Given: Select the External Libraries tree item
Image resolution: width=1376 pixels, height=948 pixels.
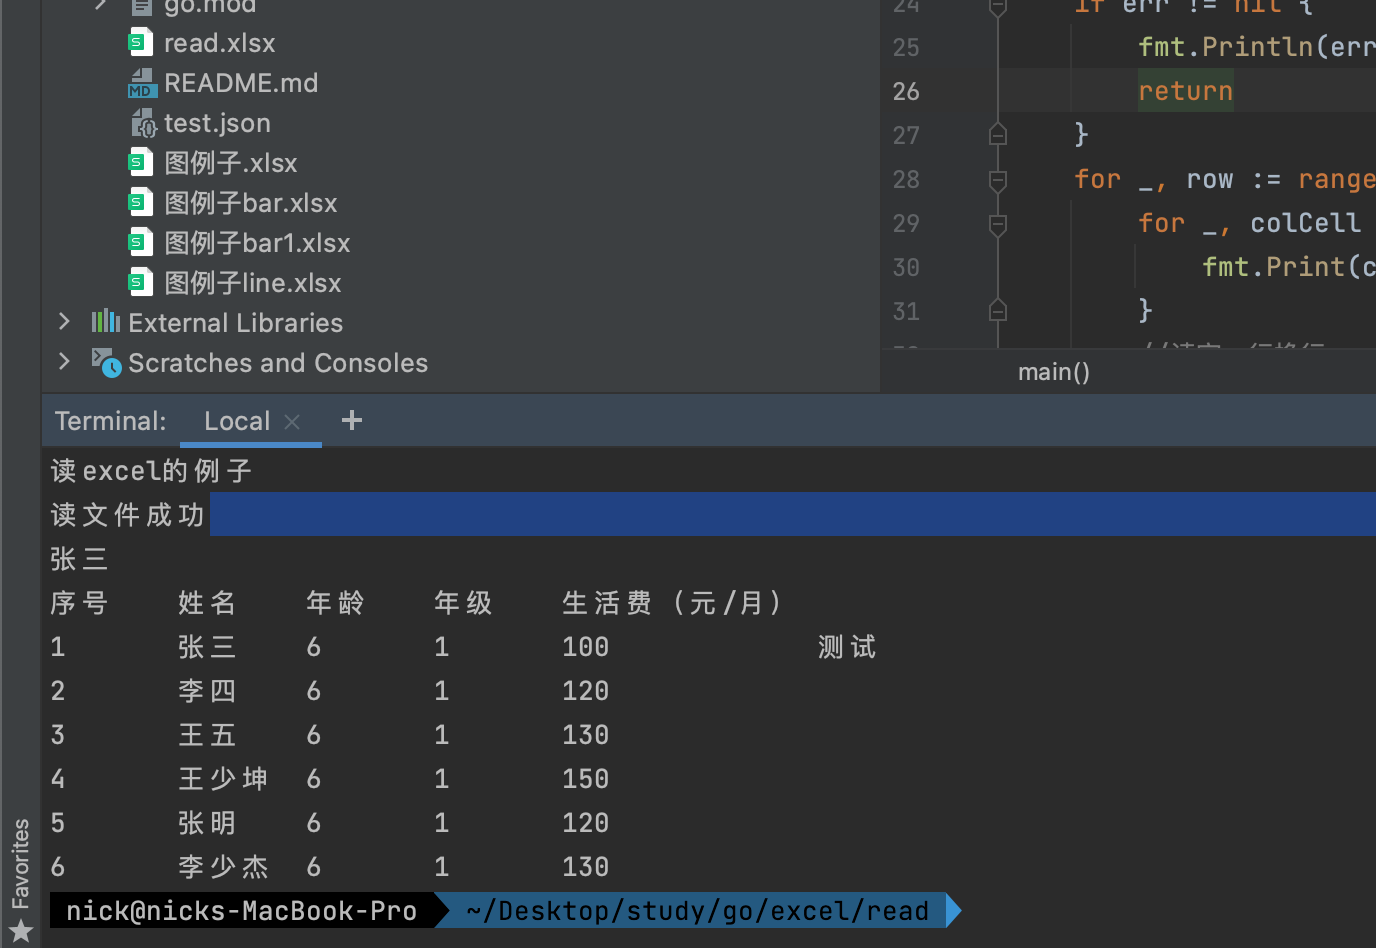Looking at the screenshot, I should click(x=236, y=323).
